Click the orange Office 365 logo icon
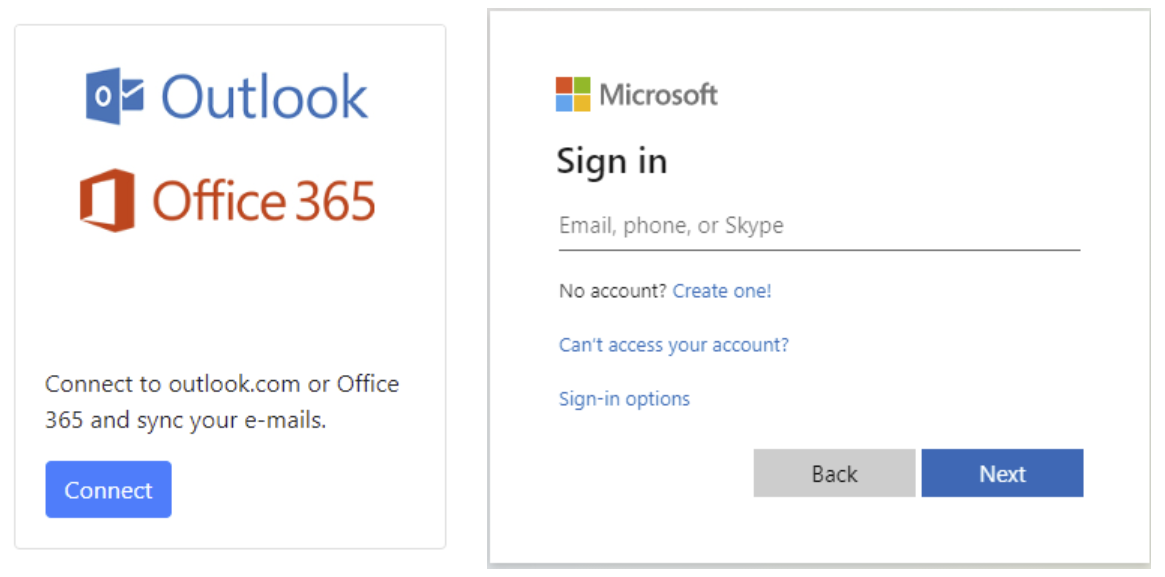 [x=107, y=200]
